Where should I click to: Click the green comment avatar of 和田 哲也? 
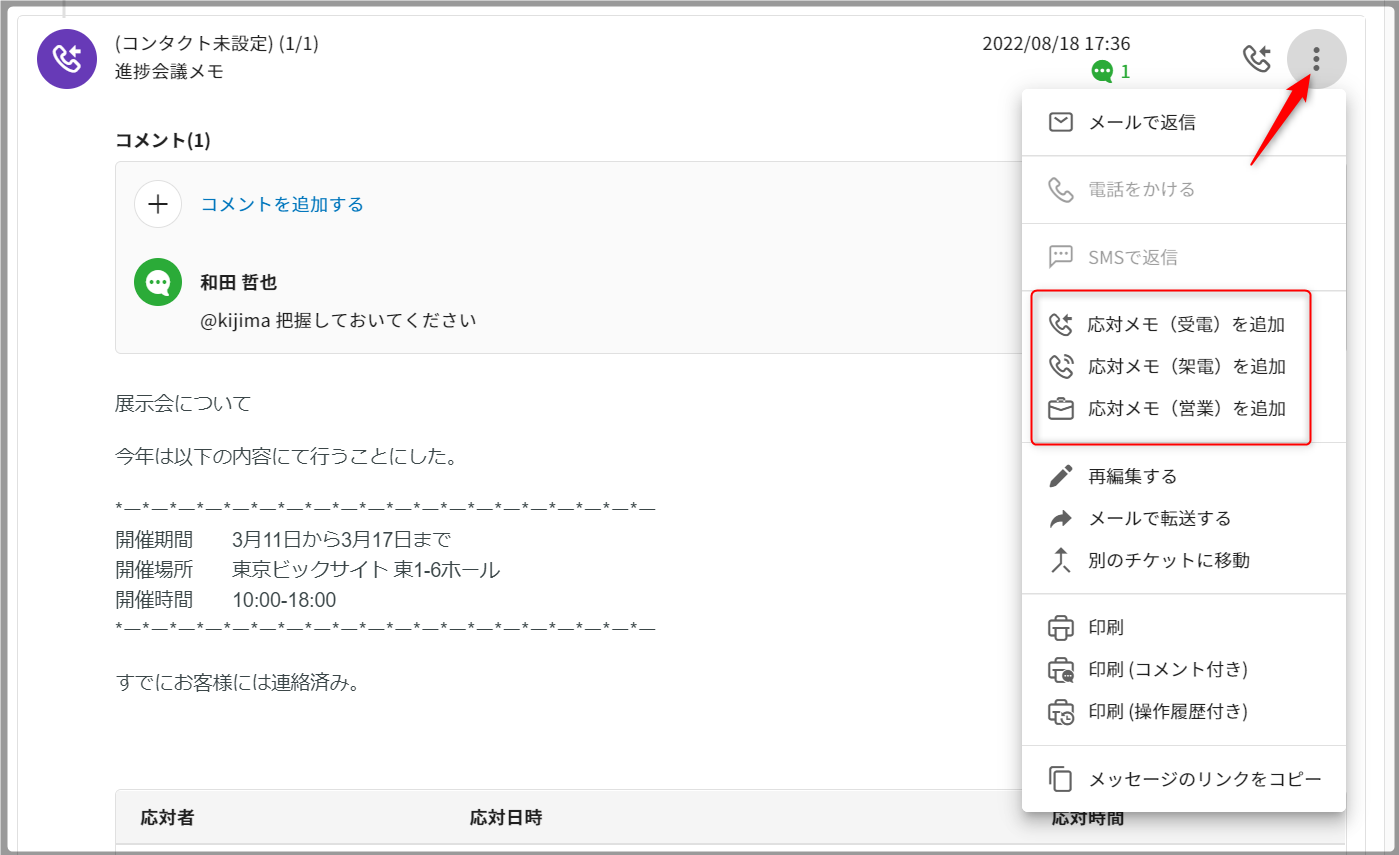[158, 283]
